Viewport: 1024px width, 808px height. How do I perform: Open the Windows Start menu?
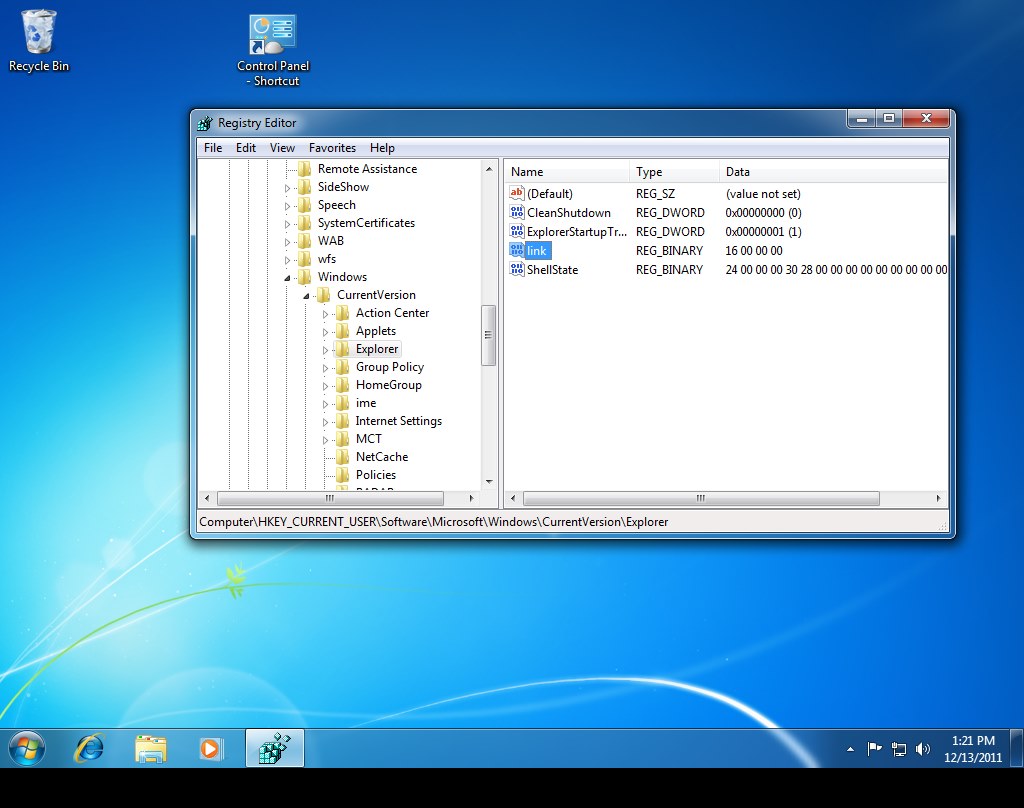coord(27,749)
